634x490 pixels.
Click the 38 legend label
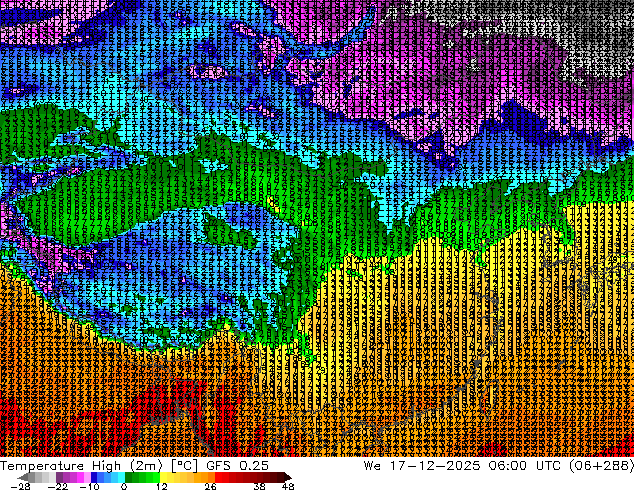(x=260, y=486)
